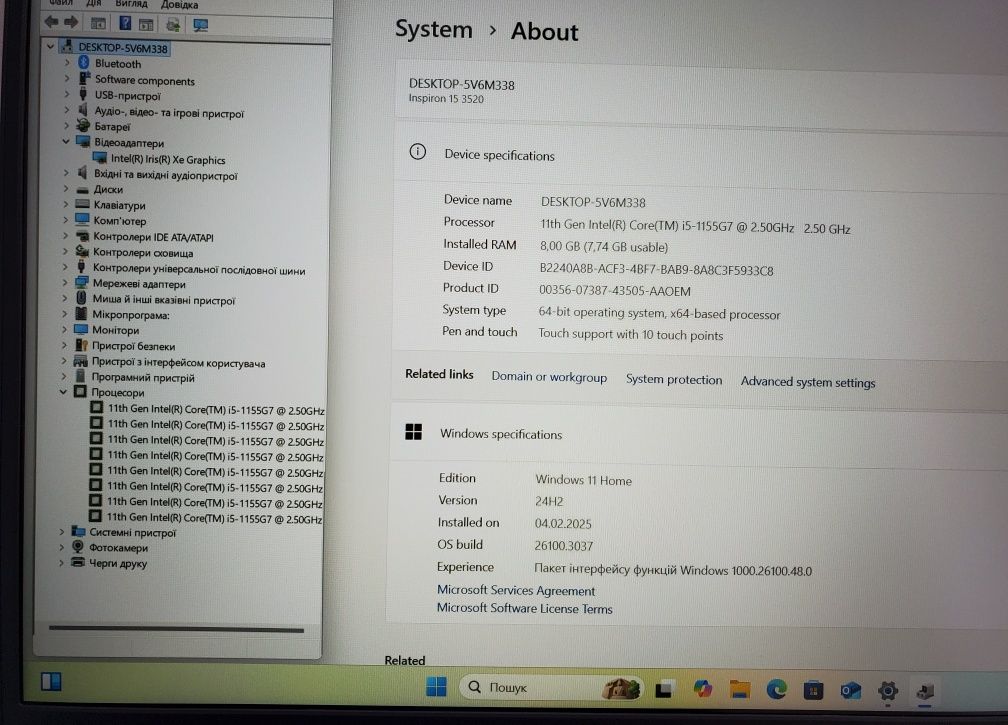This screenshot has height=725, width=1008.
Task: Open Microsoft Edge from the taskbar
Action: pyautogui.click(x=777, y=690)
